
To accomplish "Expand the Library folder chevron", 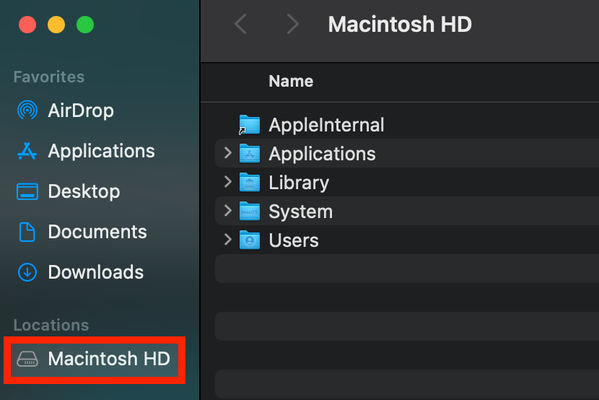I will (228, 182).
